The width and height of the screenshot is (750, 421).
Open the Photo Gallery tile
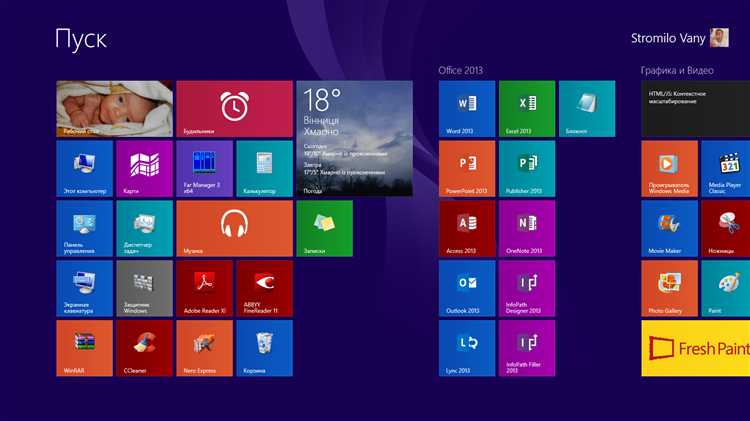point(670,288)
